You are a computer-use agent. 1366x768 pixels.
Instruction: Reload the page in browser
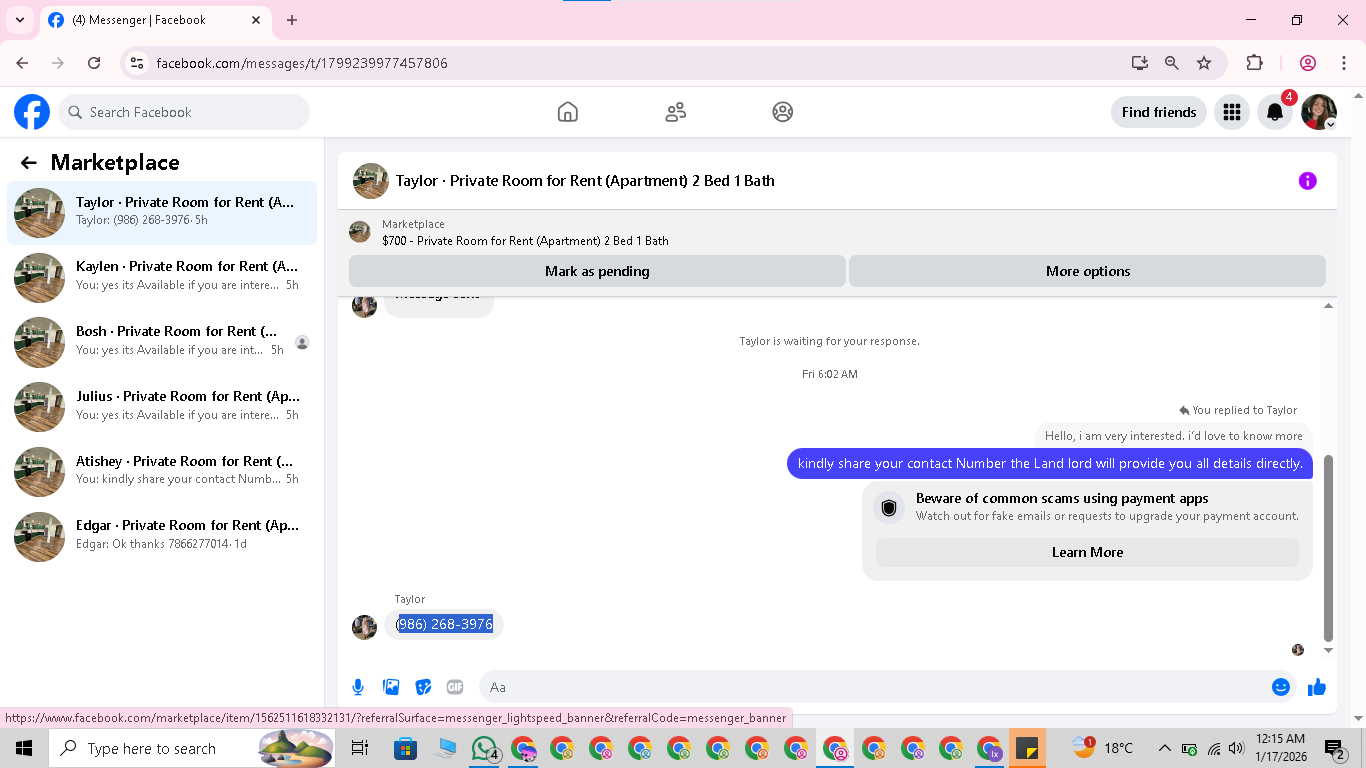point(94,63)
